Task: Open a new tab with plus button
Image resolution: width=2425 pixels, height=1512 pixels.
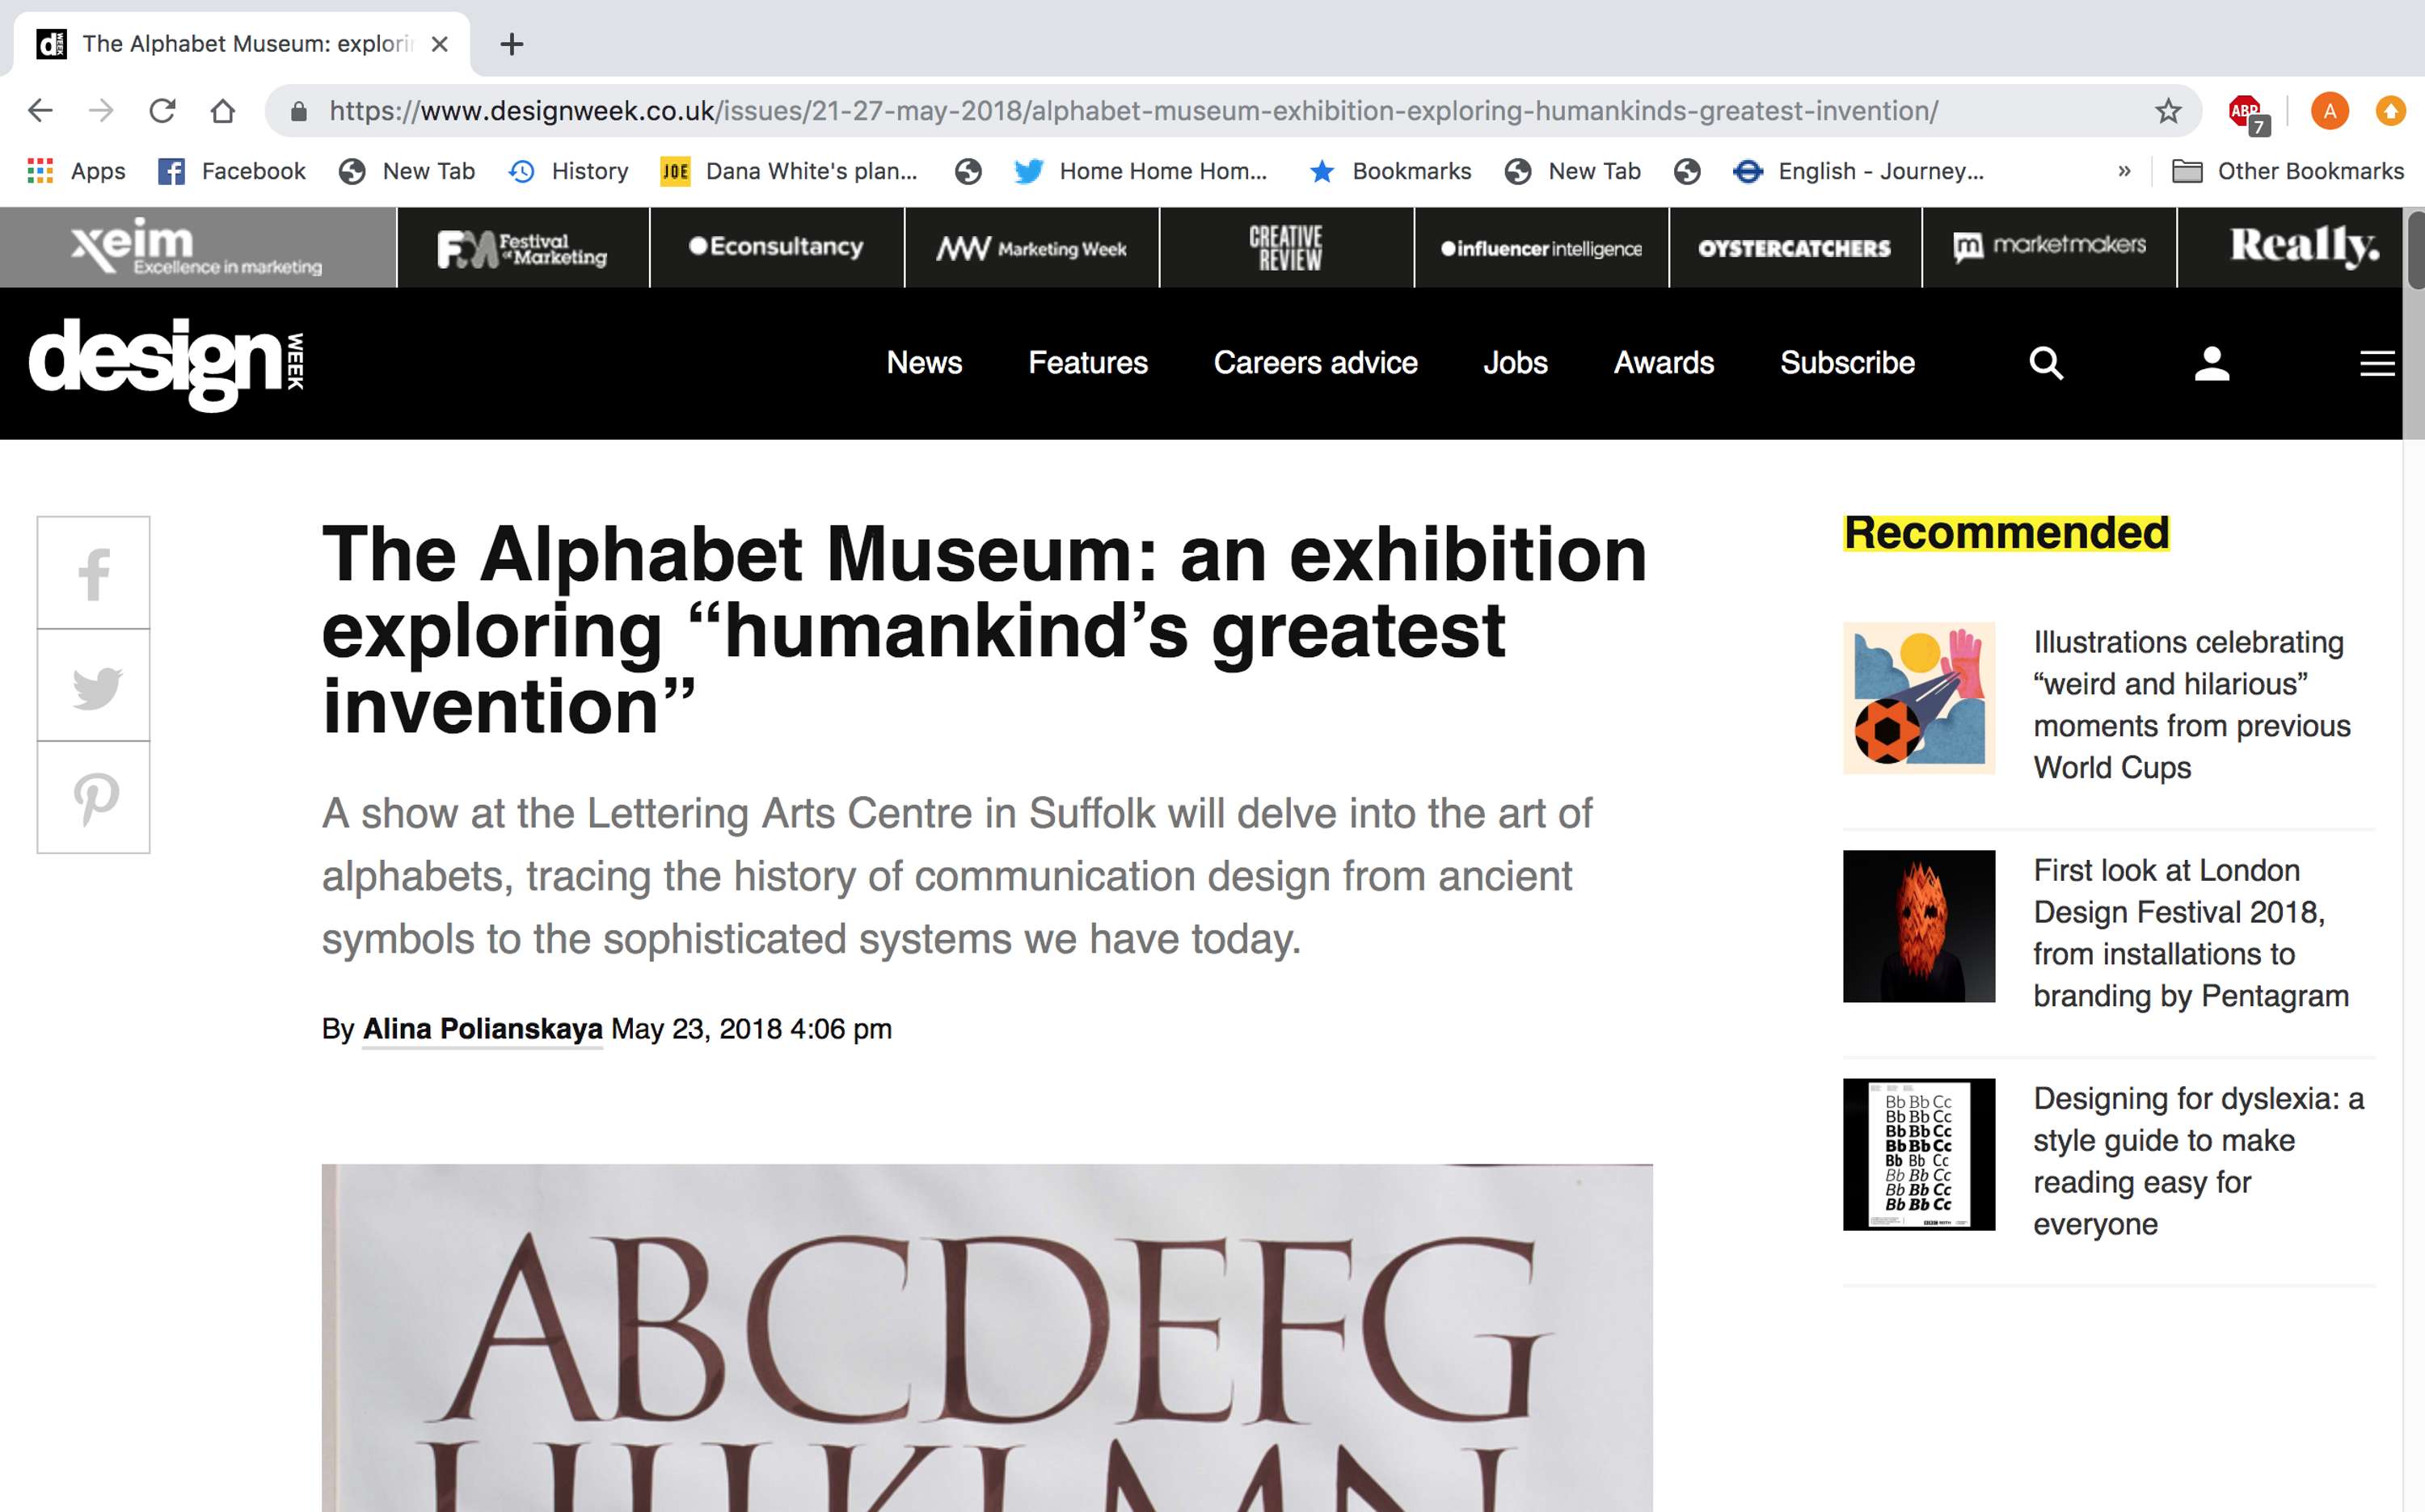Action: (x=511, y=44)
